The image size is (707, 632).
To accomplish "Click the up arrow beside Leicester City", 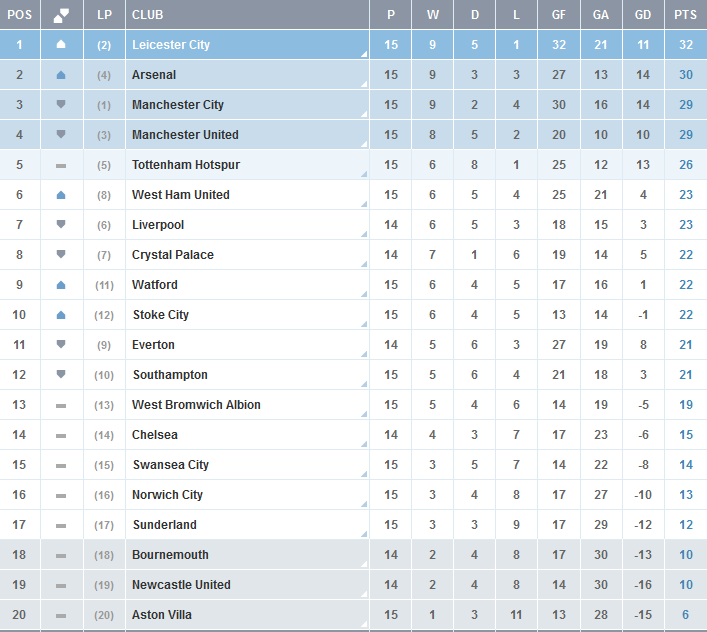I will [61, 44].
